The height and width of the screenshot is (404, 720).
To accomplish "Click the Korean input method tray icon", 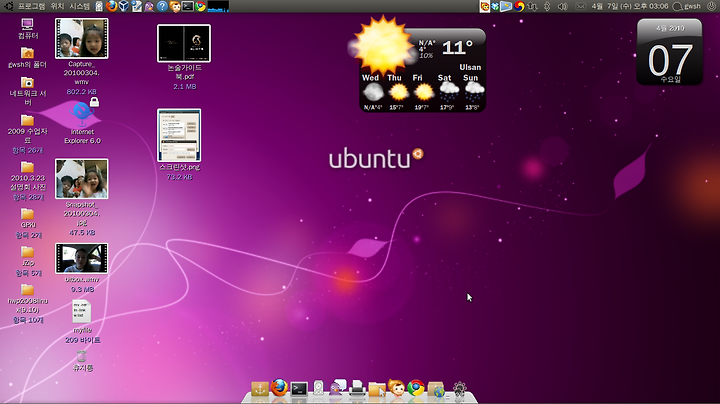I will click(519, 6).
